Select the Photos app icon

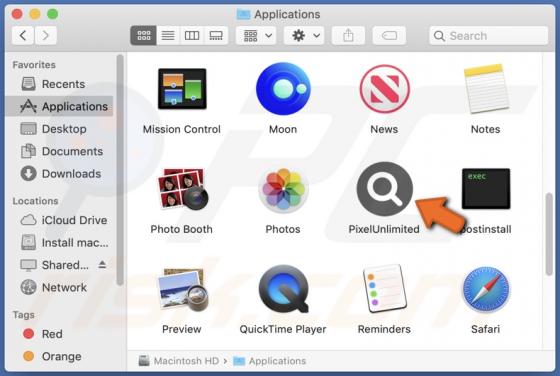[x=283, y=189]
